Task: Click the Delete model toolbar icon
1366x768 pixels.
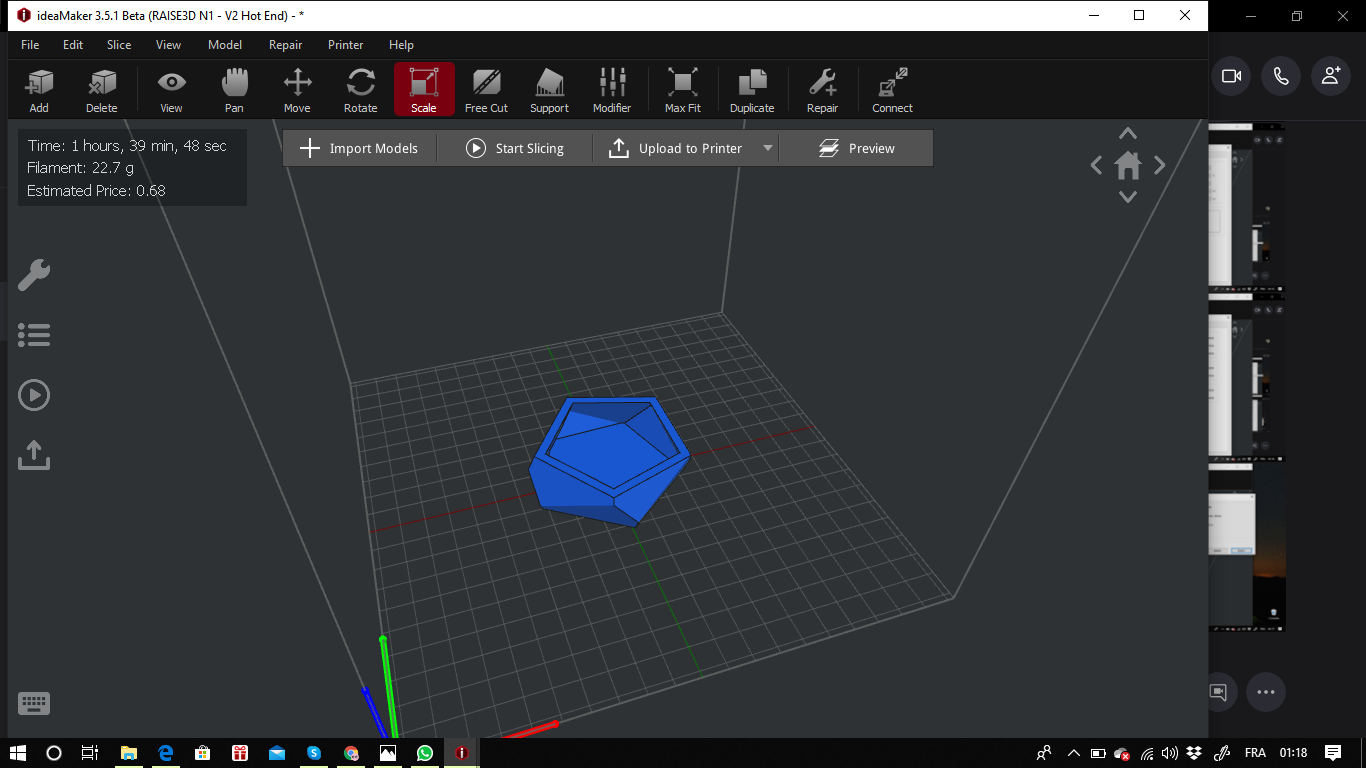Action: point(101,90)
